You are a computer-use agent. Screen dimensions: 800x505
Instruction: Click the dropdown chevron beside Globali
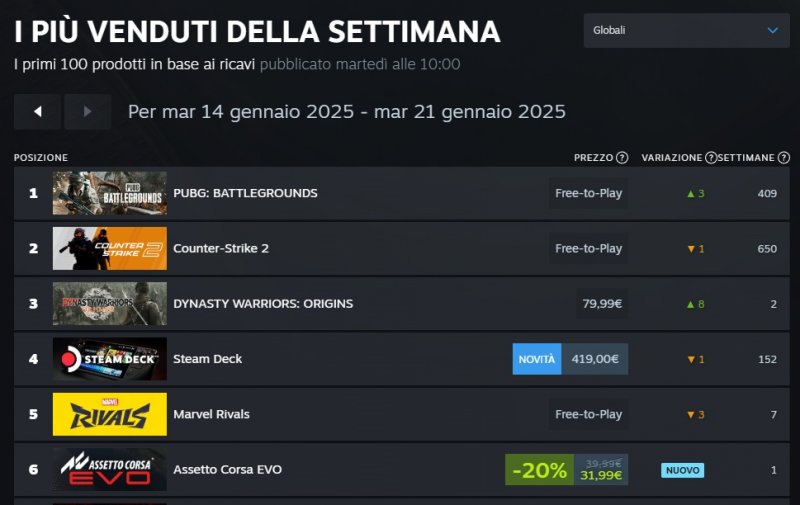[x=772, y=31]
